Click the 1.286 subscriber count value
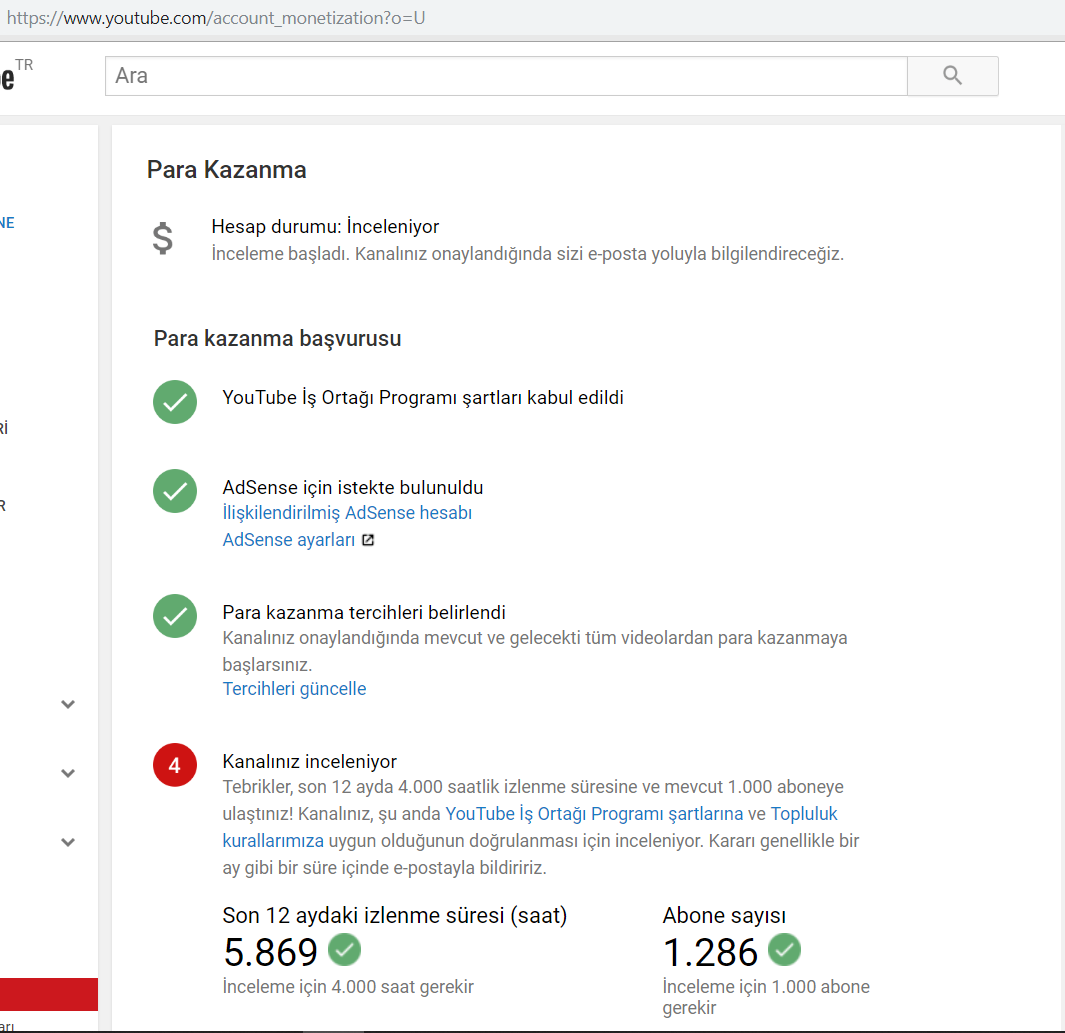 click(x=710, y=952)
